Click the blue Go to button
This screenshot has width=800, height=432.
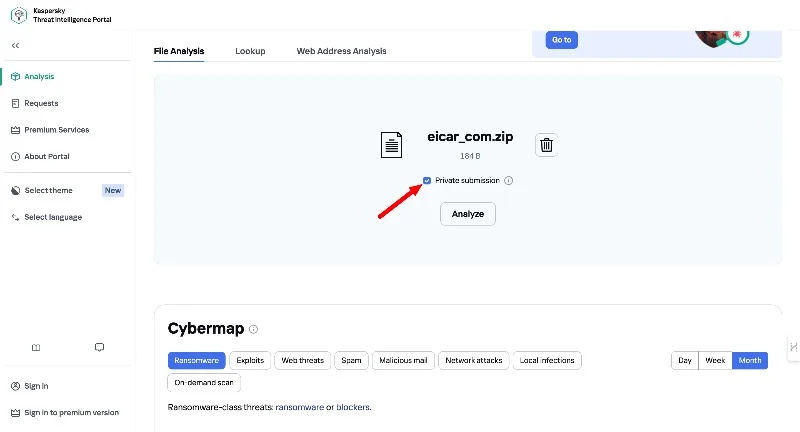point(562,40)
